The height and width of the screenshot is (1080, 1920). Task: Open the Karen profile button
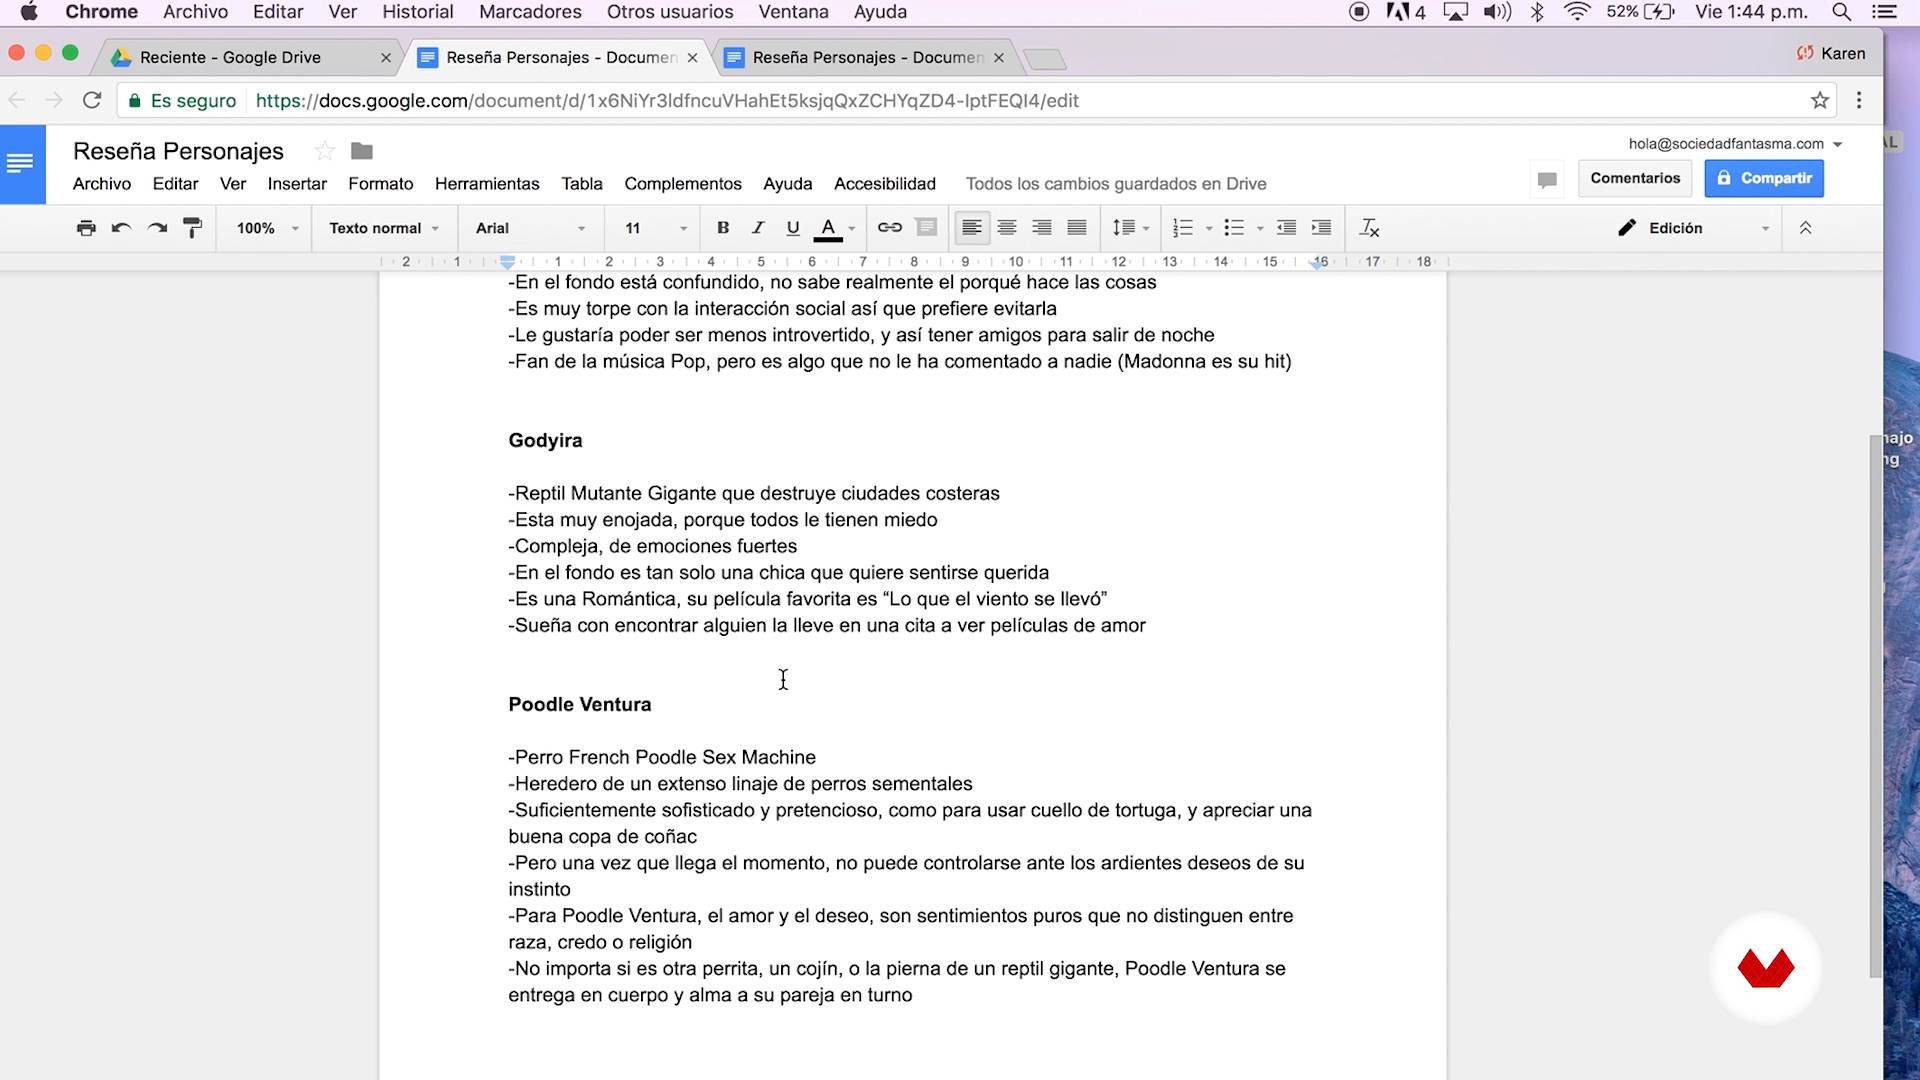point(1831,53)
